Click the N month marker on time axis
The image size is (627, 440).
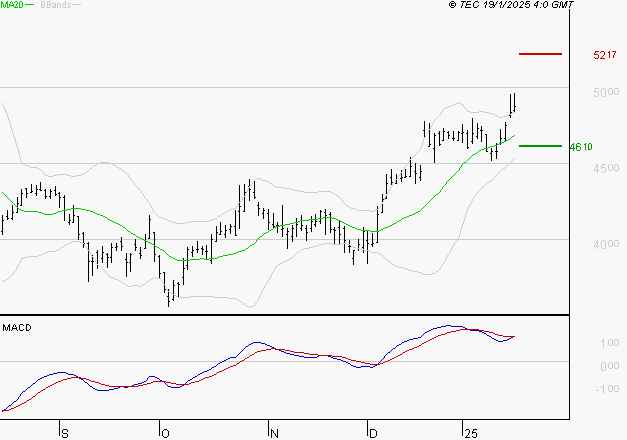pos(274,433)
